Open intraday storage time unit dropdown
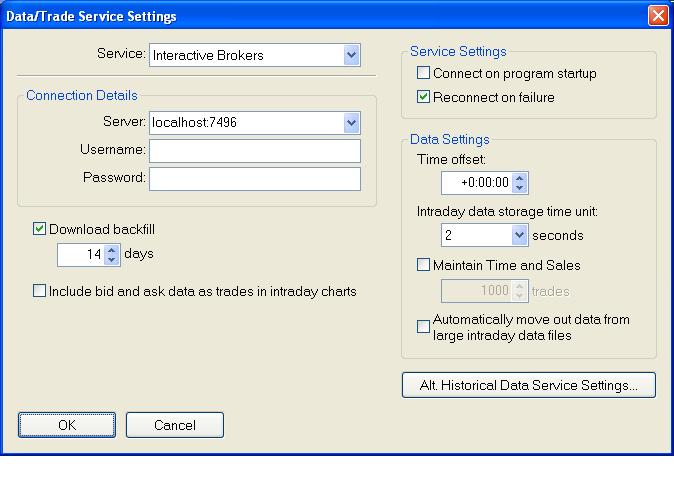This screenshot has width=674, height=480. [x=519, y=236]
